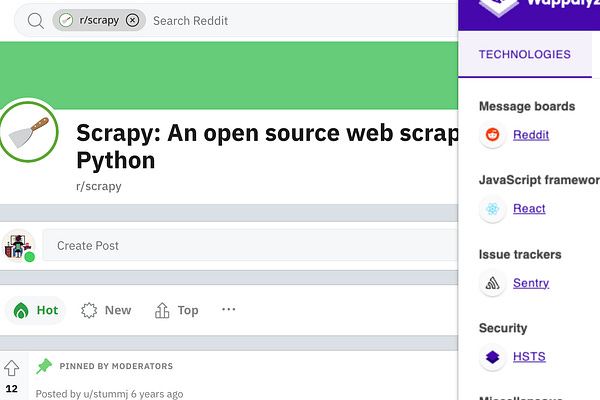The width and height of the screenshot is (600, 400).
Task: Open more sort options ellipsis
Action: (228, 309)
